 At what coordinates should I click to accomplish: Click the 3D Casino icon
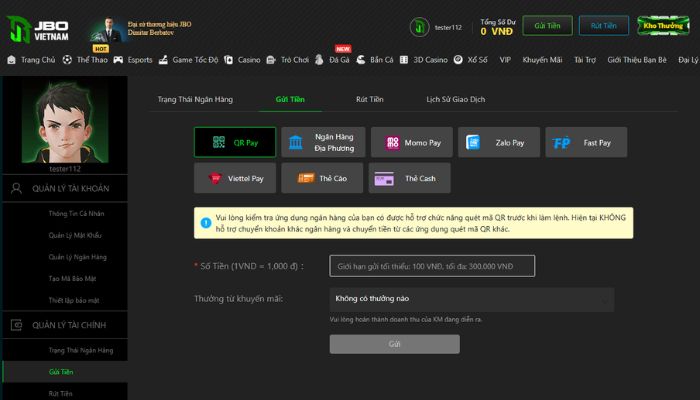[404, 60]
